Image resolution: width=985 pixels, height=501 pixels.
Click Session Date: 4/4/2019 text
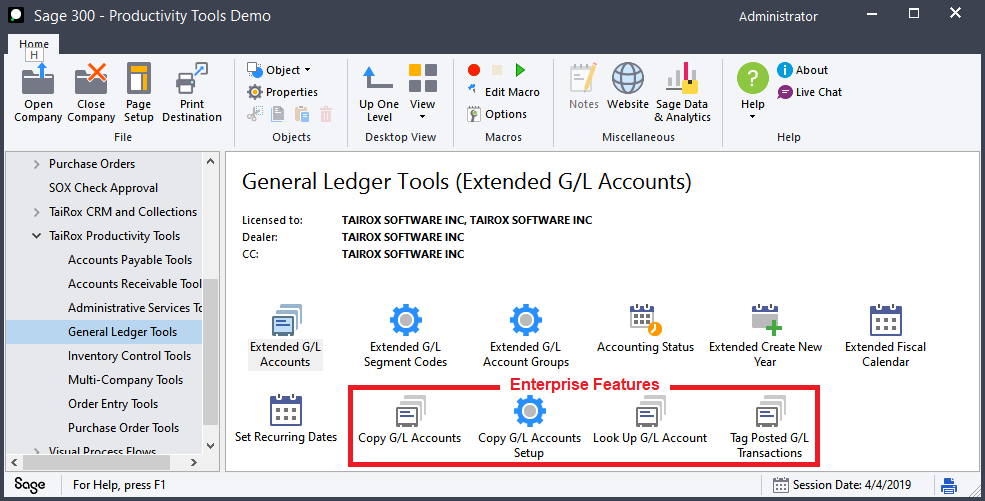tap(852, 485)
